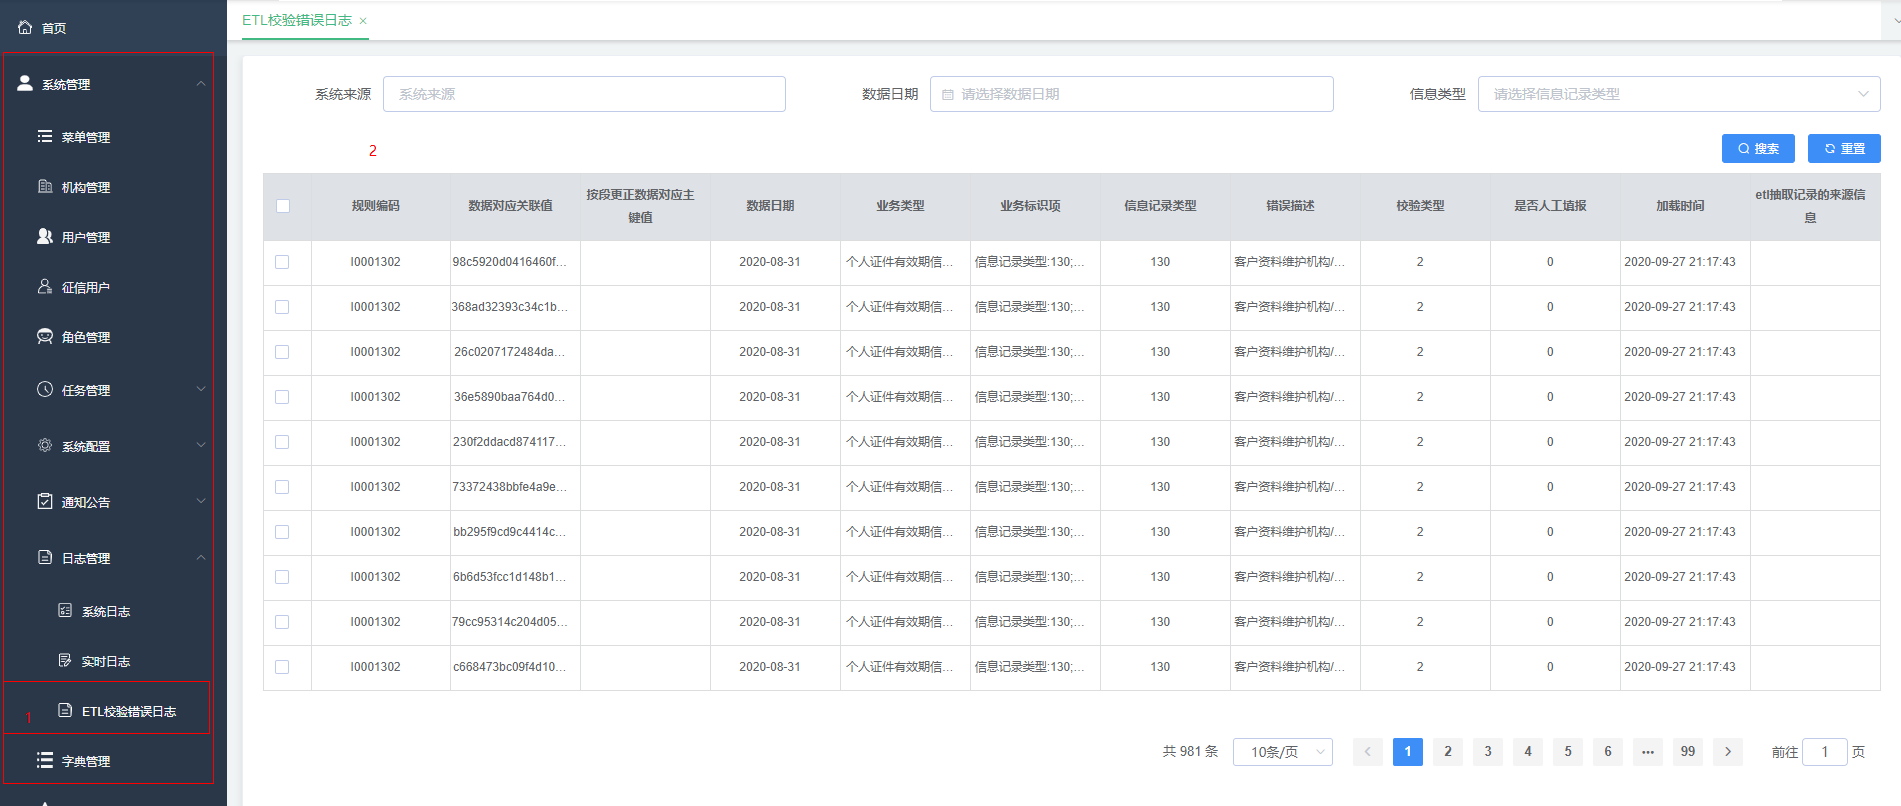Go to next page arrow
This screenshot has width=1901, height=806.
[x=1728, y=751]
